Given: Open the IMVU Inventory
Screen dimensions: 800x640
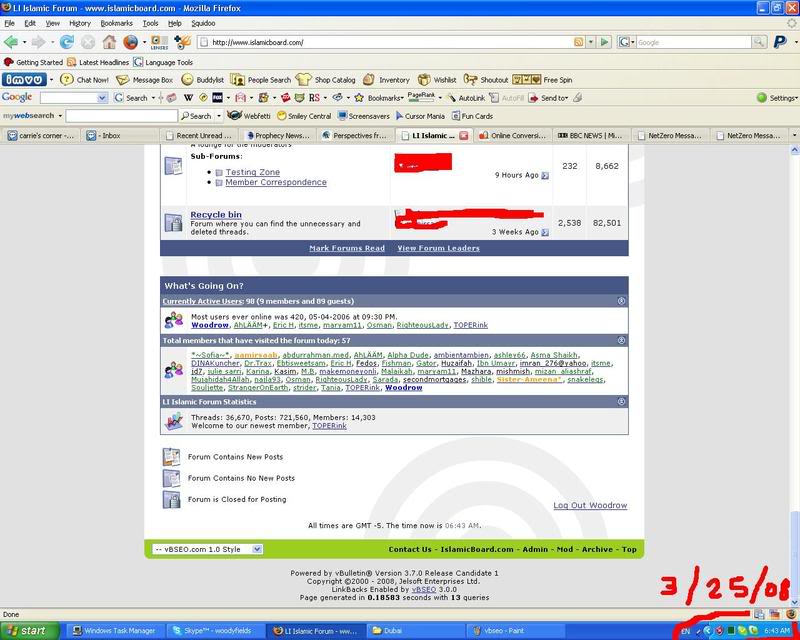Looking at the screenshot, I should [386, 80].
